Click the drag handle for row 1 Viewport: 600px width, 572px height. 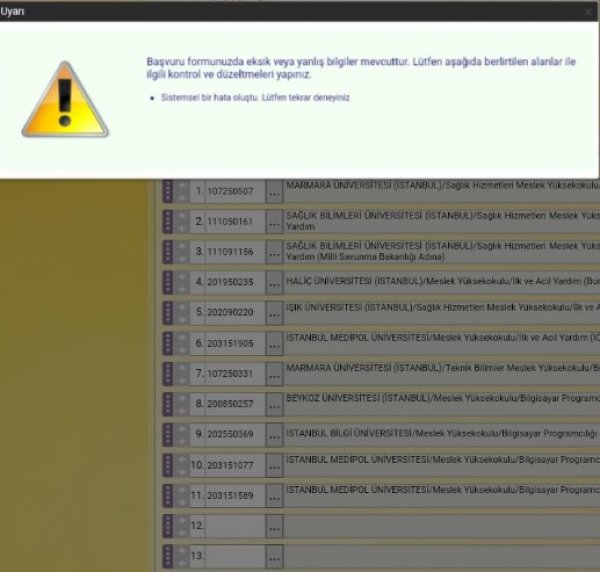point(167,191)
